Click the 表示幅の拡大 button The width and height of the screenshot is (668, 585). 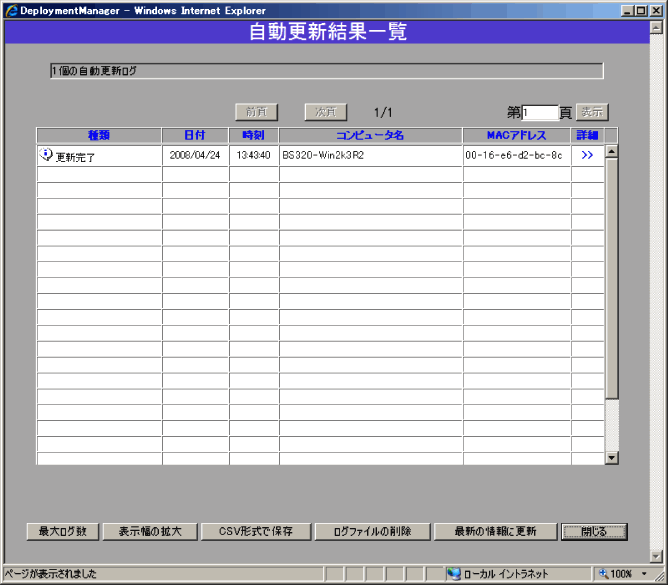point(149,531)
